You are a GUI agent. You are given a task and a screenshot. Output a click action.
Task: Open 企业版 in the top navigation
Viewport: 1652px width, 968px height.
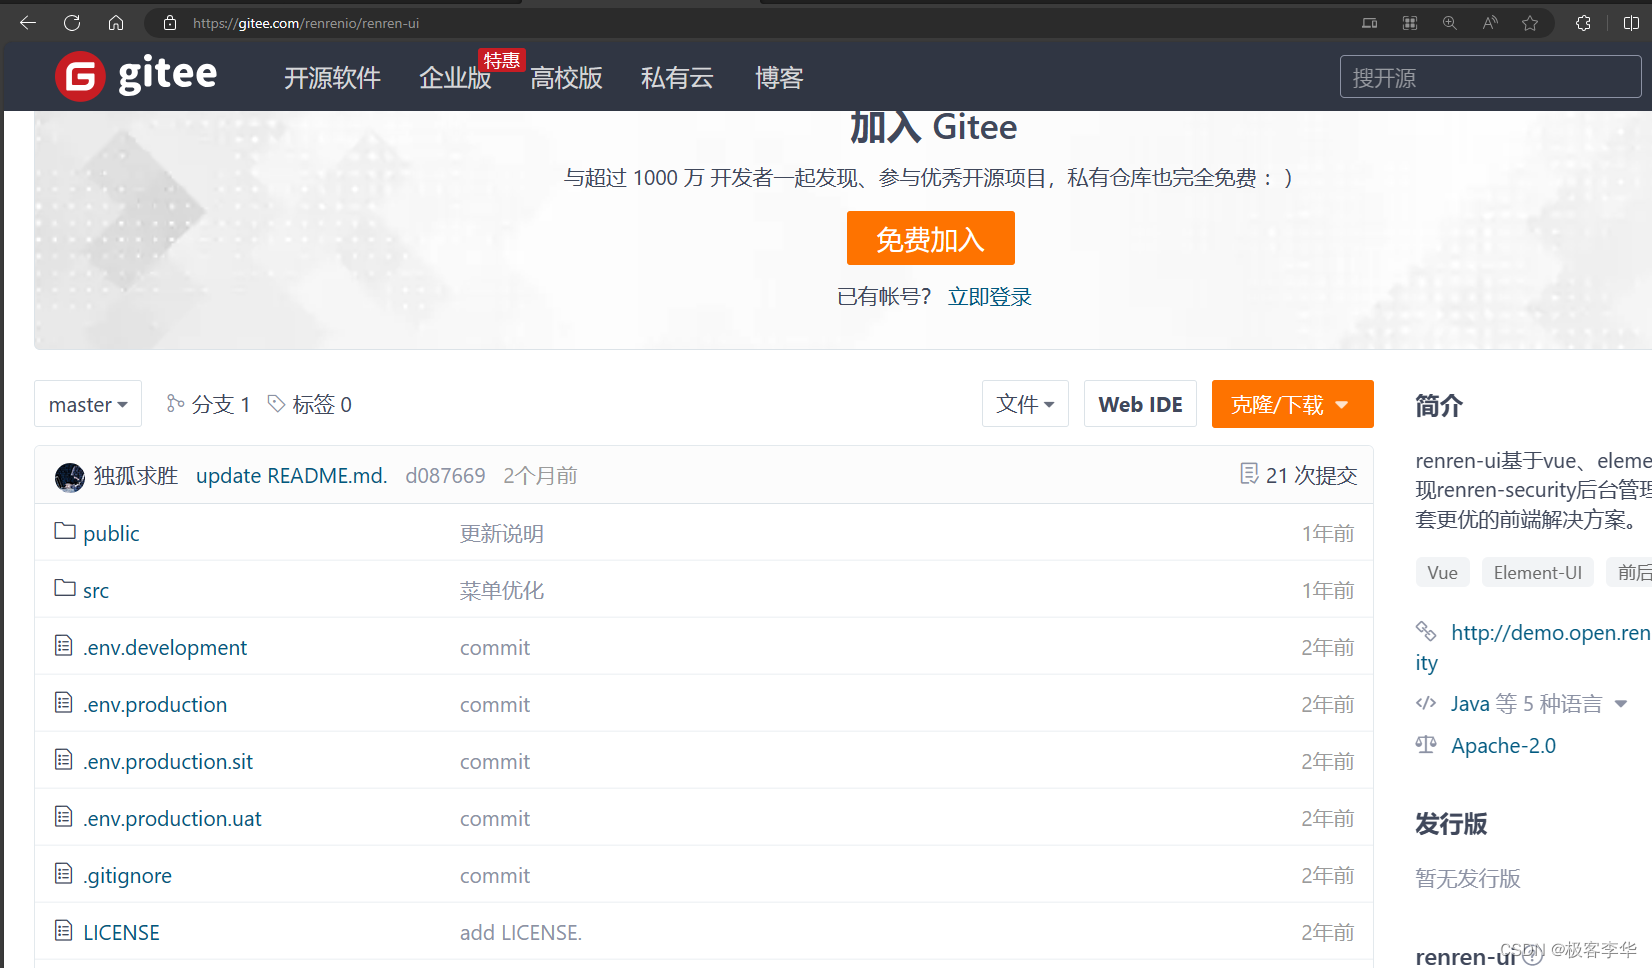tap(455, 78)
